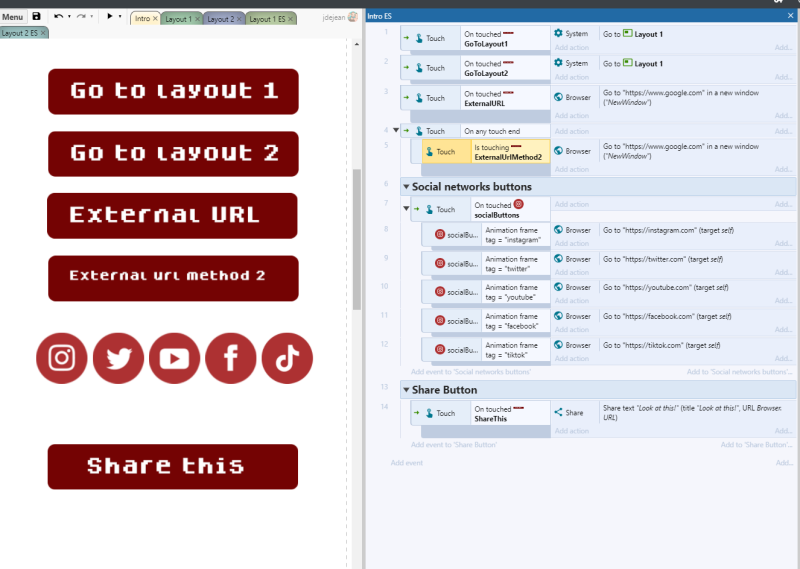Close the Layout 1 tab
800x569 pixels.
pyautogui.click(x=197, y=19)
